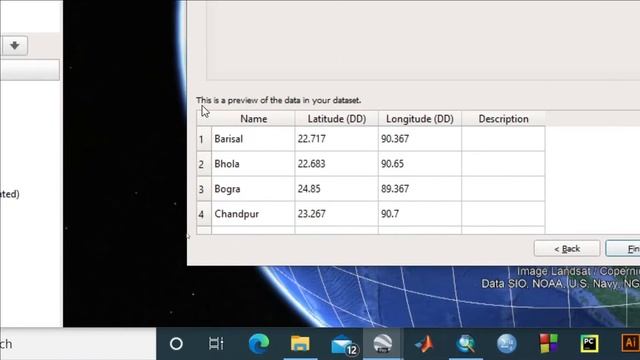Screen dimensions: 640x360
Task: Select the Longitude (DD) column header
Action: pyautogui.click(x=420, y=119)
